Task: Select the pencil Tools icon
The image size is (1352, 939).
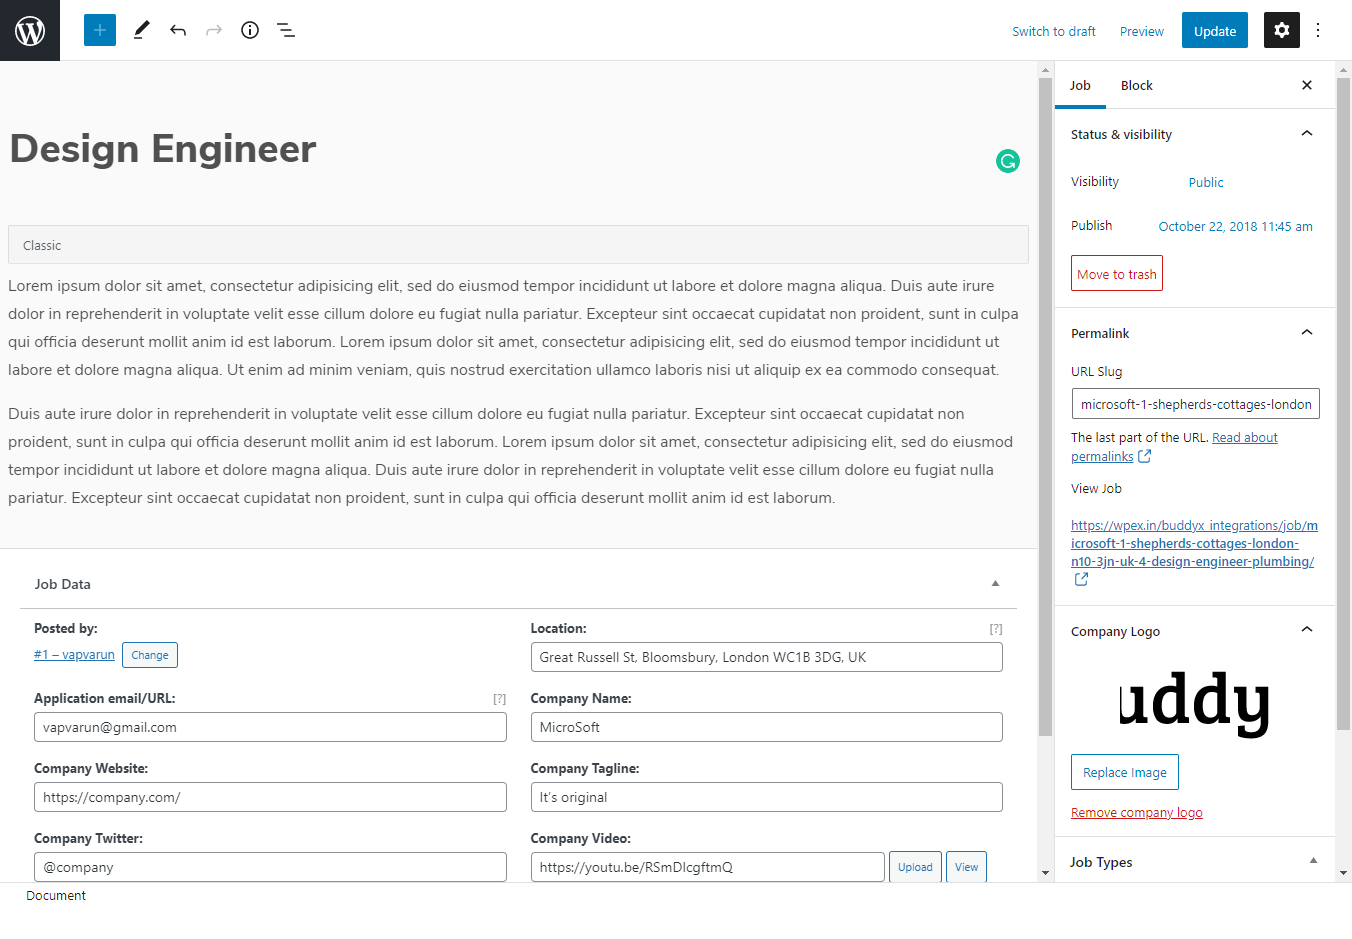Action: coord(141,30)
